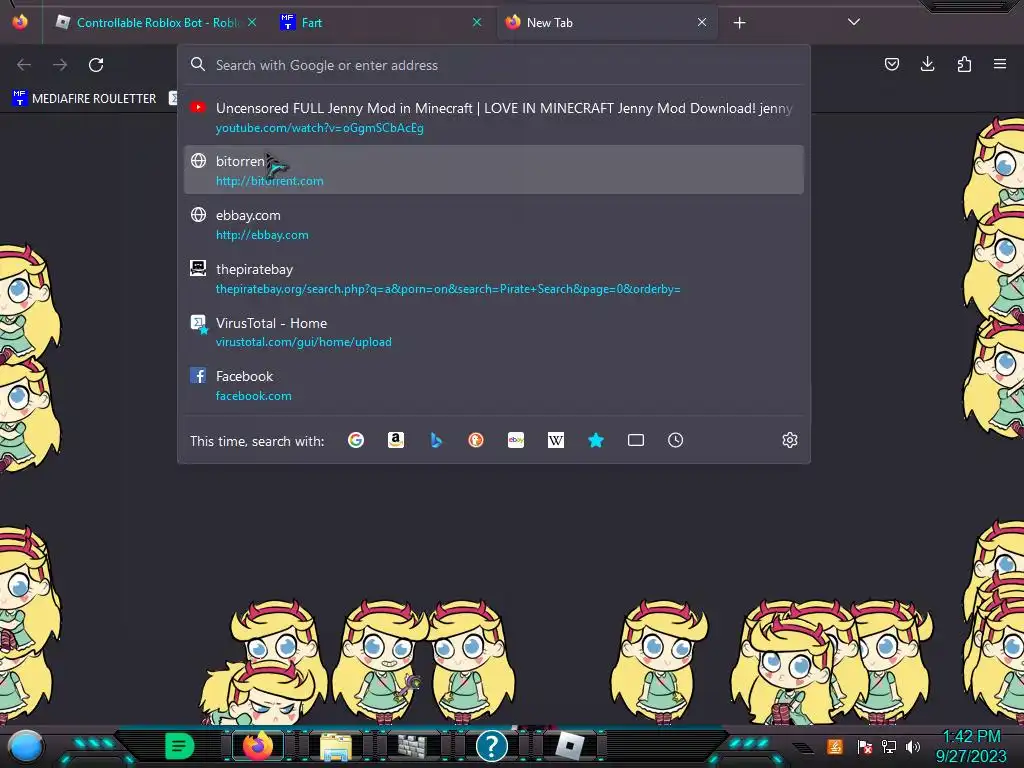Image resolution: width=1024 pixels, height=768 pixels.
Task: Search this time with Bing
Action: (x=436, y=440)
